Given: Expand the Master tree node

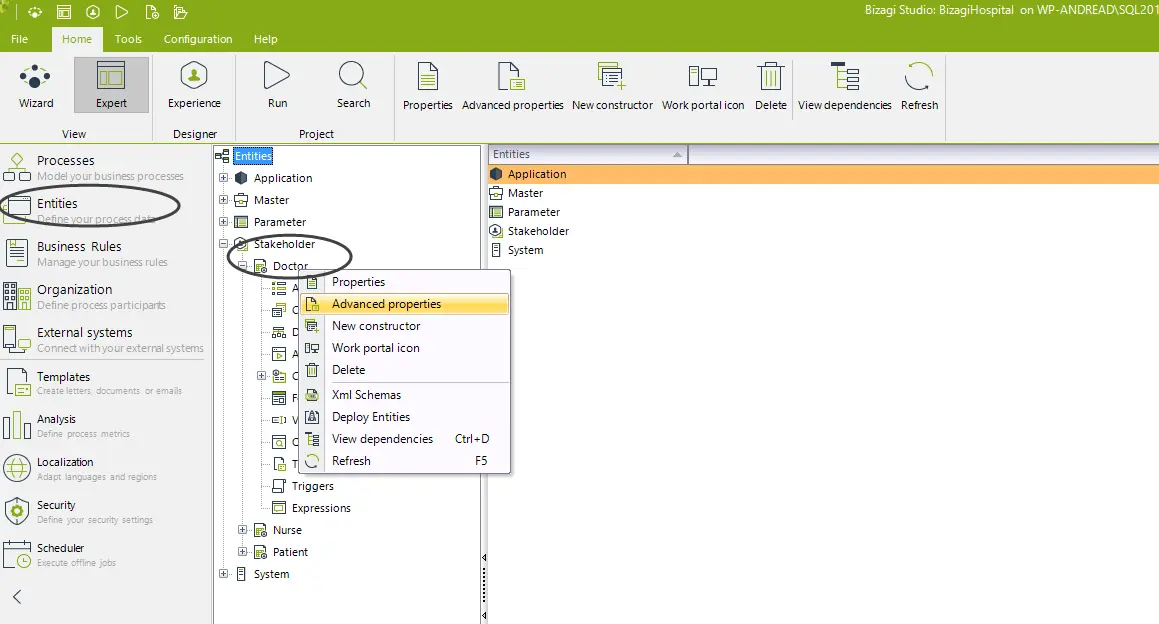Looking at the screenshot, I should [223, 200].
